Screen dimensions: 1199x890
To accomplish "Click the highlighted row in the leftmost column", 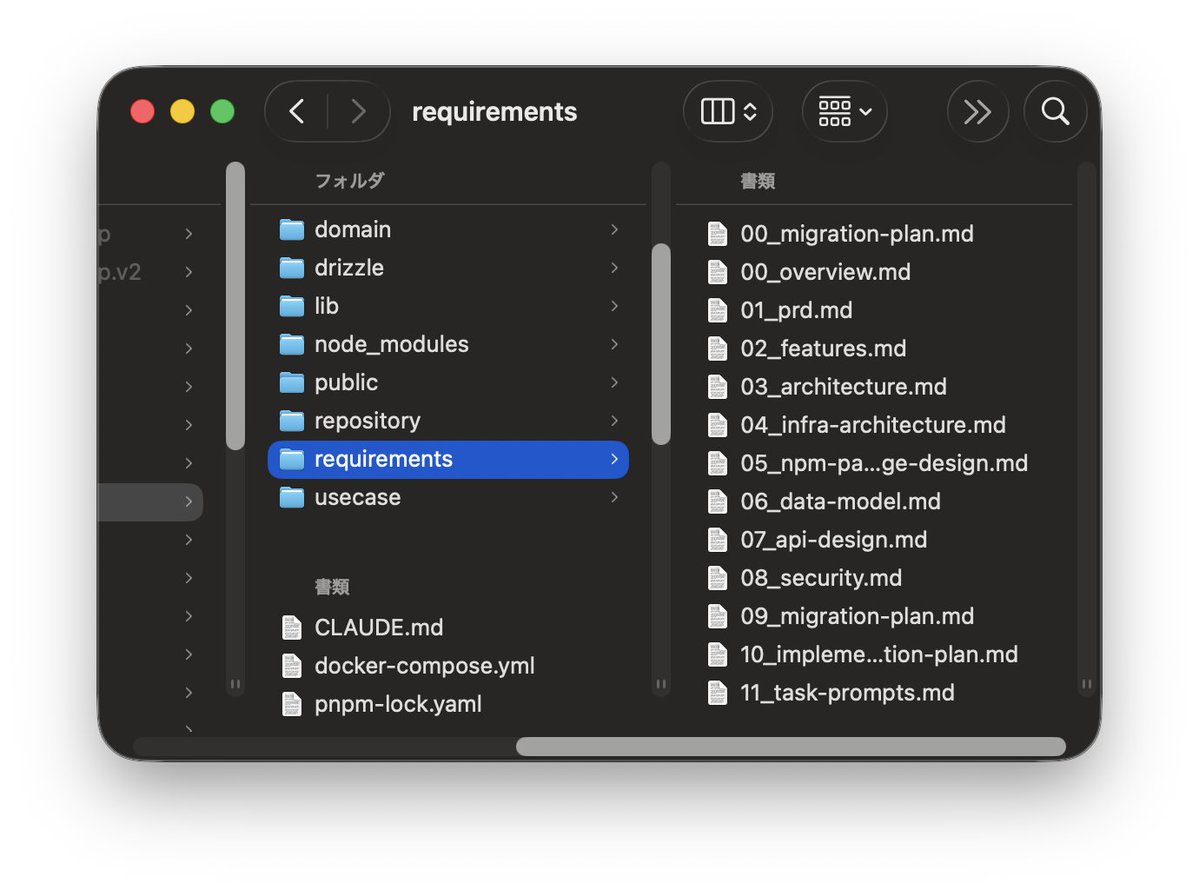I will (151, 502).
